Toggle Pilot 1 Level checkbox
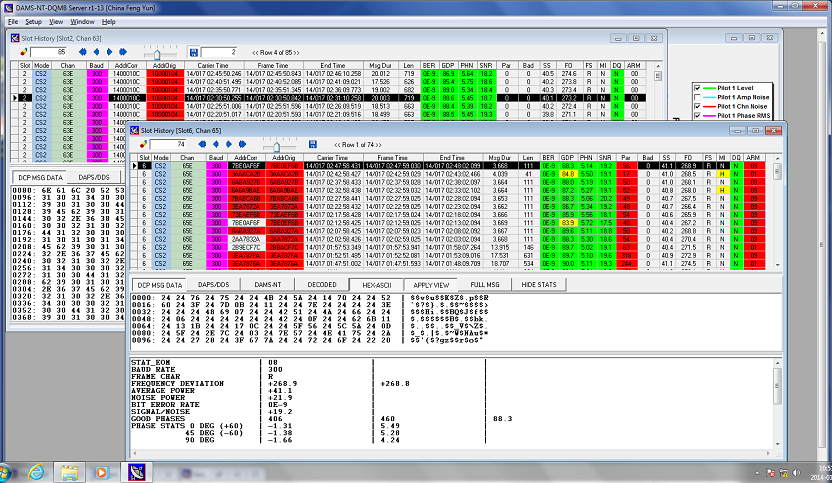The image size is (832, 483). (697, 88)
